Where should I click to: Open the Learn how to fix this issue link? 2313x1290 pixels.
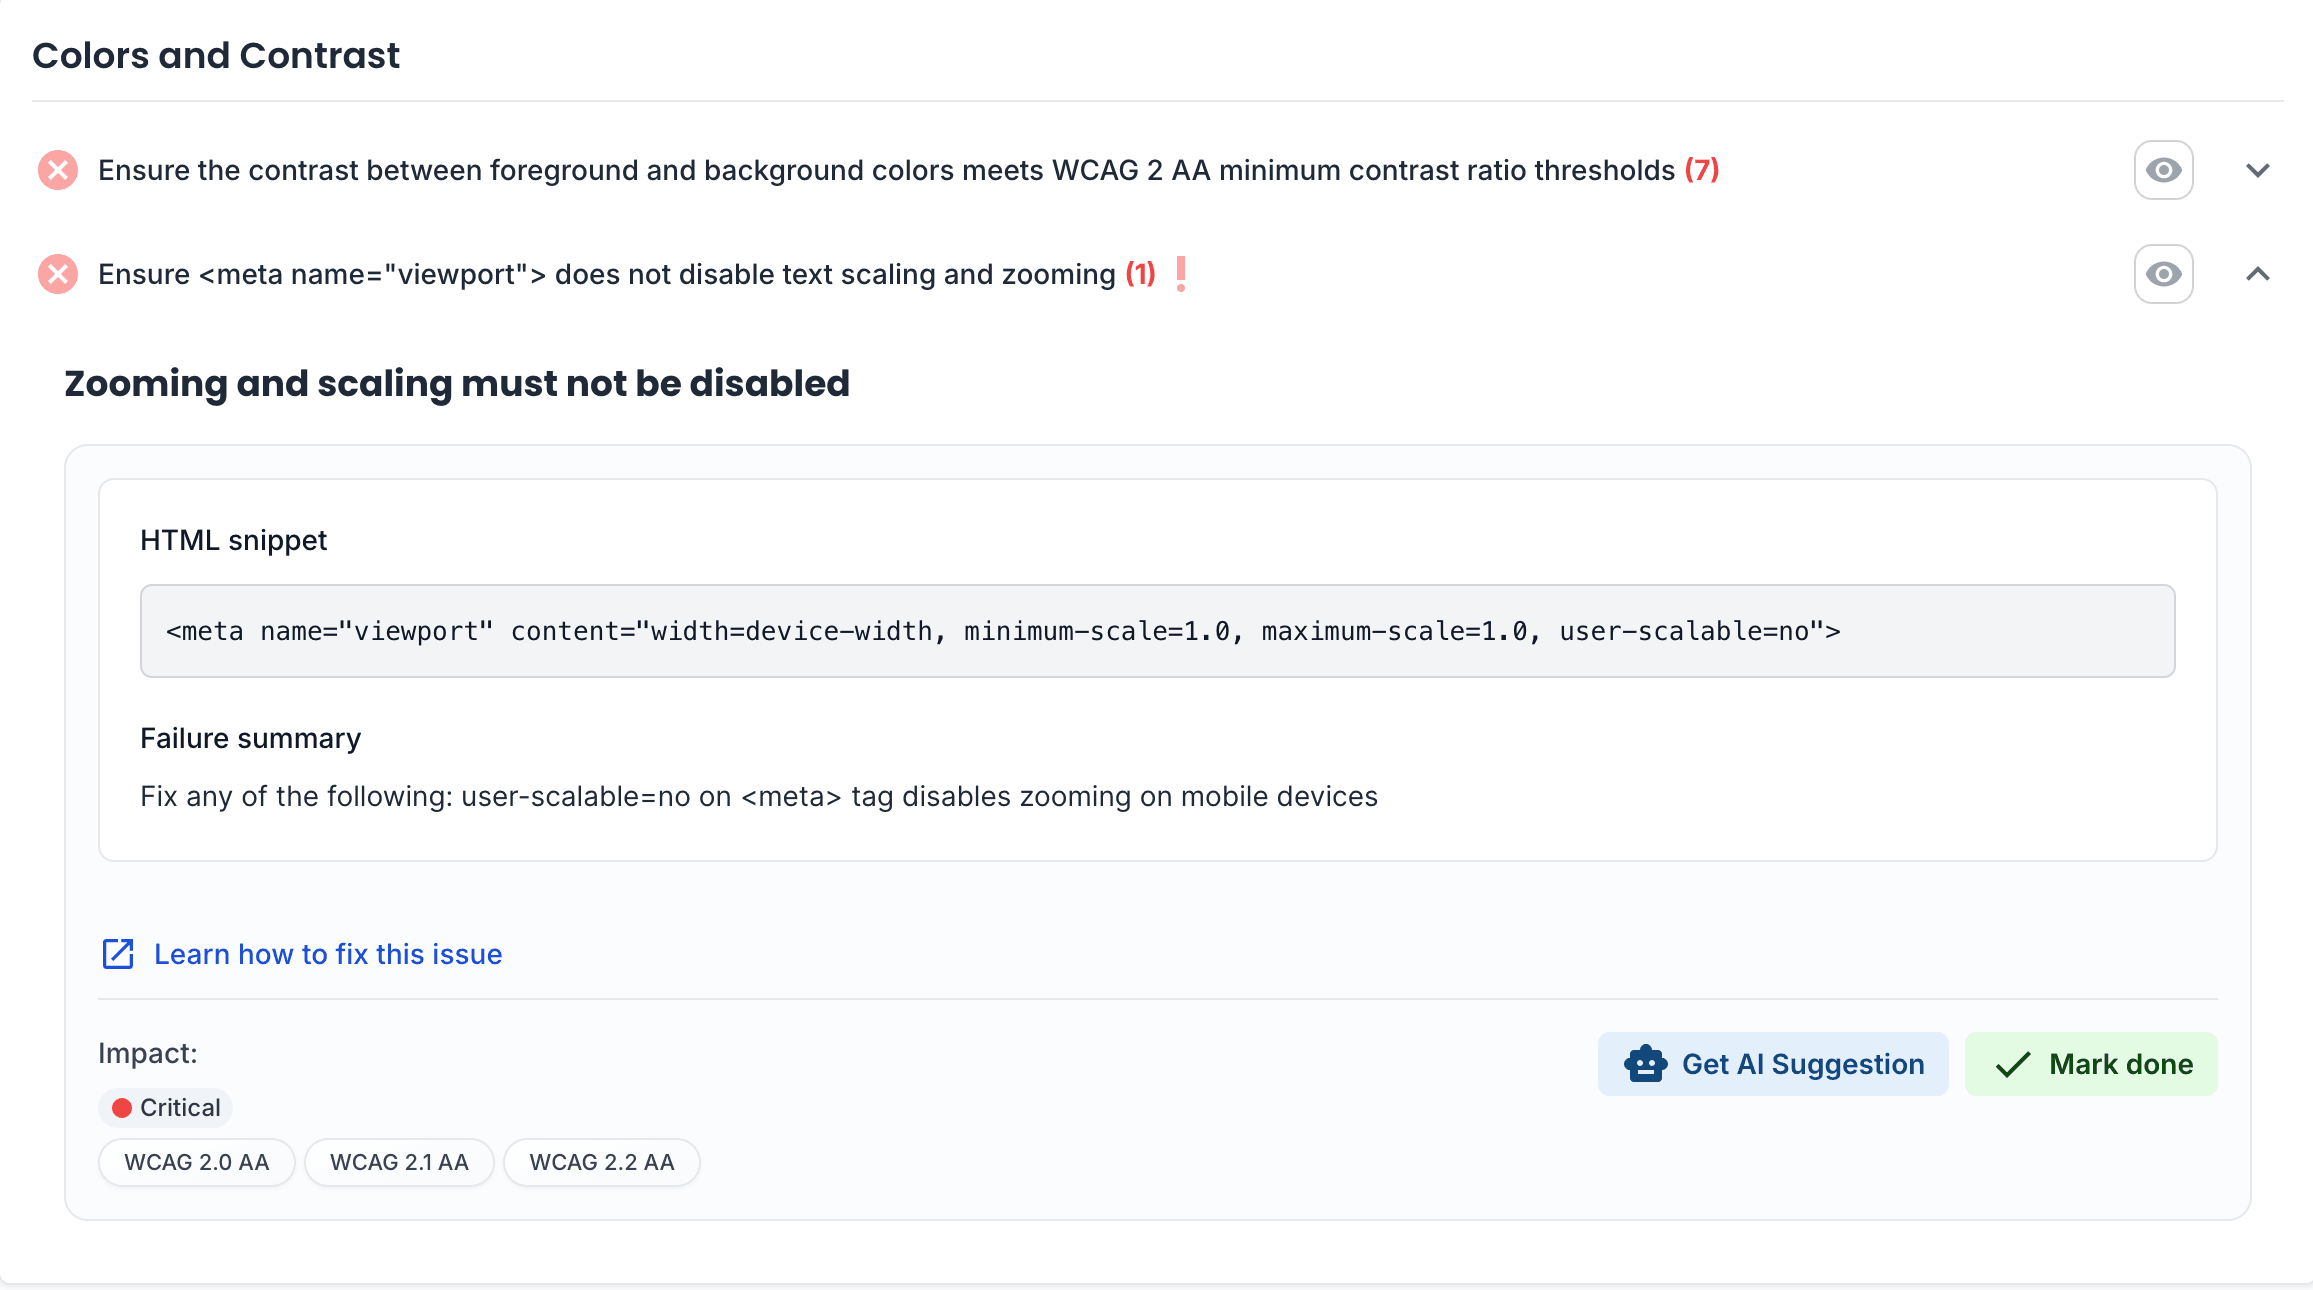click(327, 954)
